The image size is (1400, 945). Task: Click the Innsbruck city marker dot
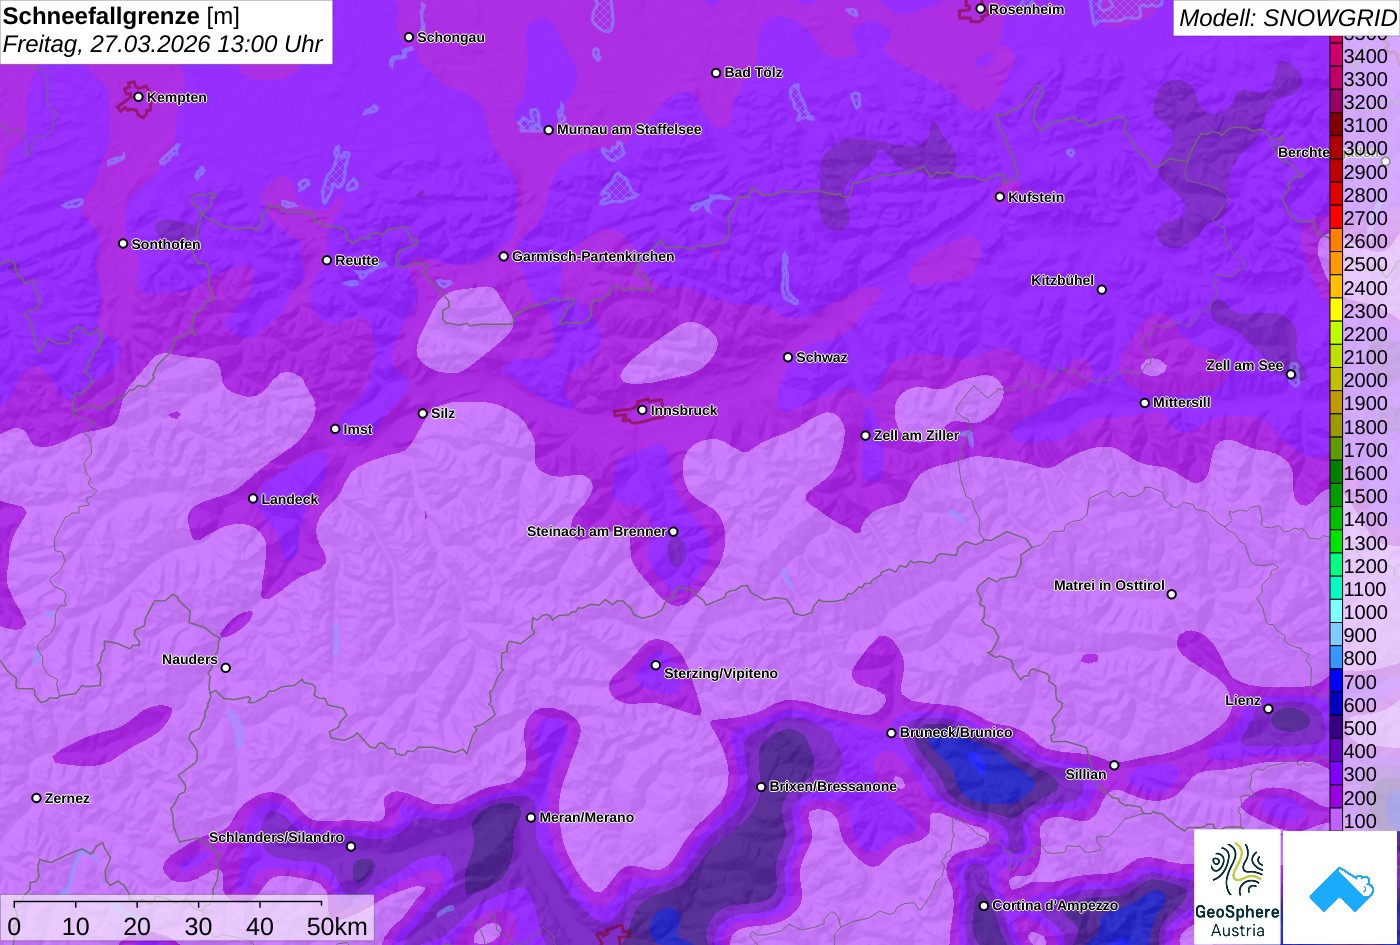(x=642, y=410)
